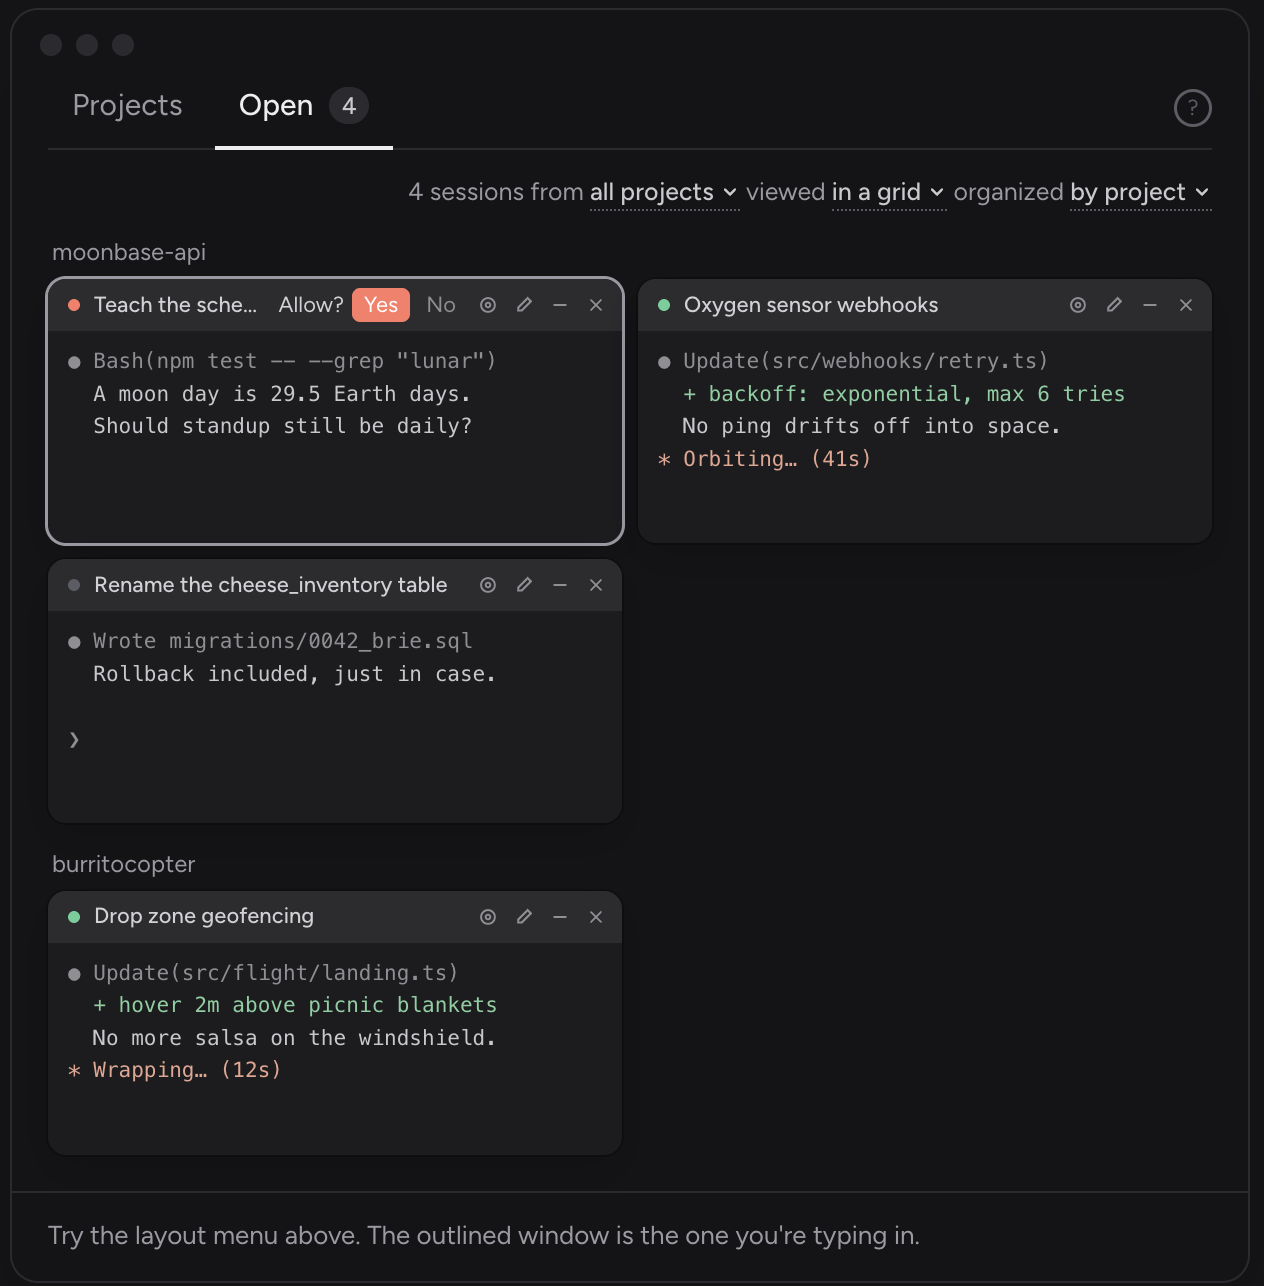Edit the Rename the cheese_inventory table title
This screenshot has width=1264, height=1286.
pos(524,585)
